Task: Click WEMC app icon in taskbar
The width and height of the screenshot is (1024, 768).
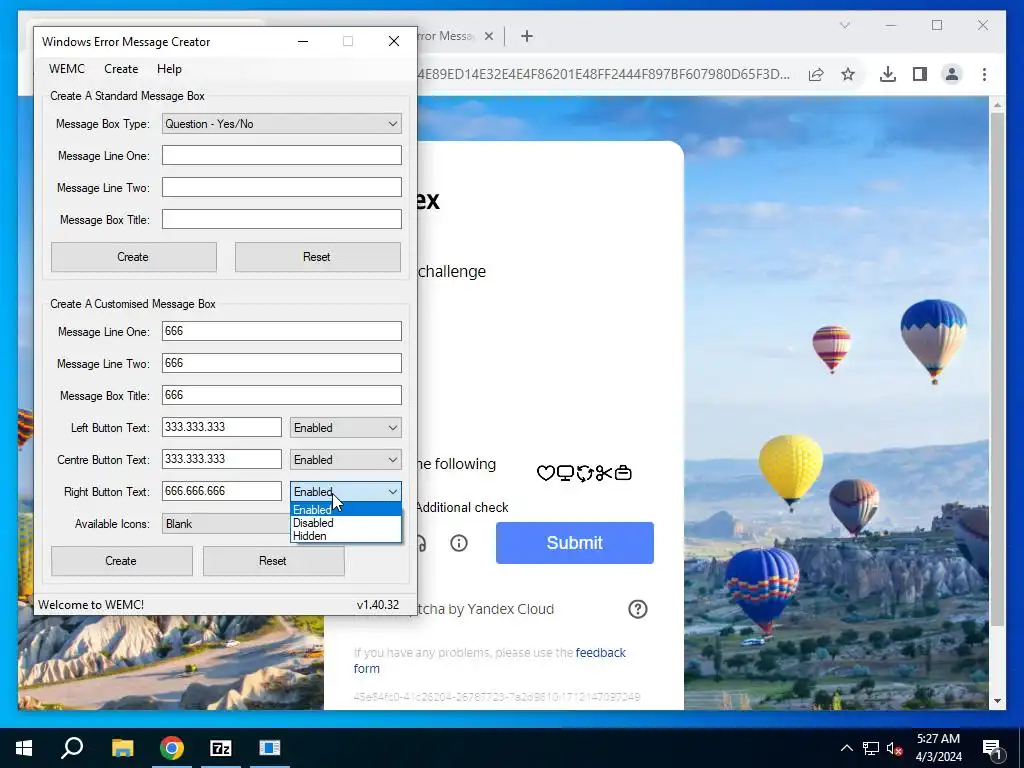Action: [x=270, y=748]
